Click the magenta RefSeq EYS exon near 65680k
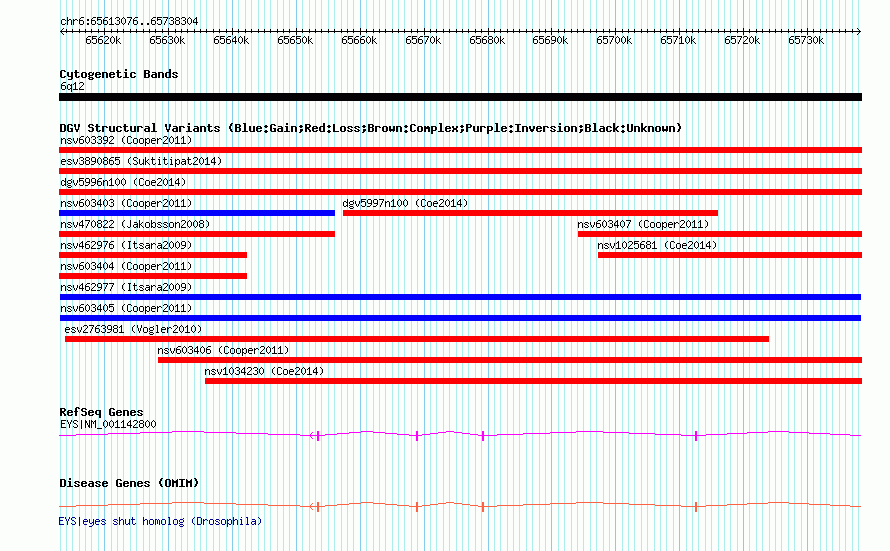The image size is (890, 551). point(483,436)
